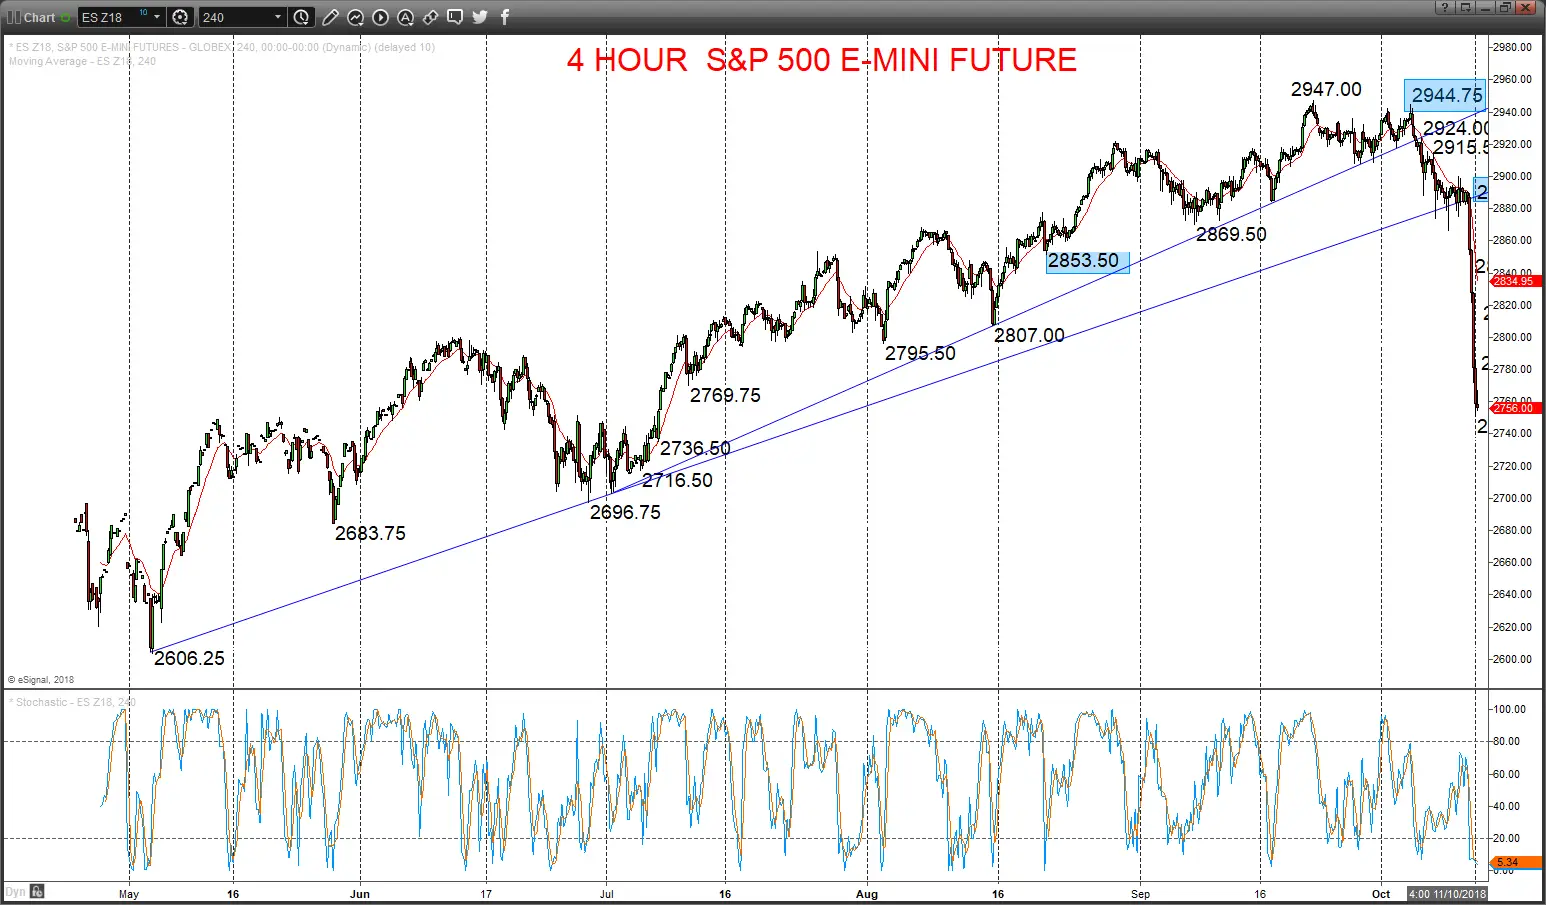The width and height of the screenshot is (1546, 905).
Task: Open the window layout dropdown button
Action: [1466, 7]
